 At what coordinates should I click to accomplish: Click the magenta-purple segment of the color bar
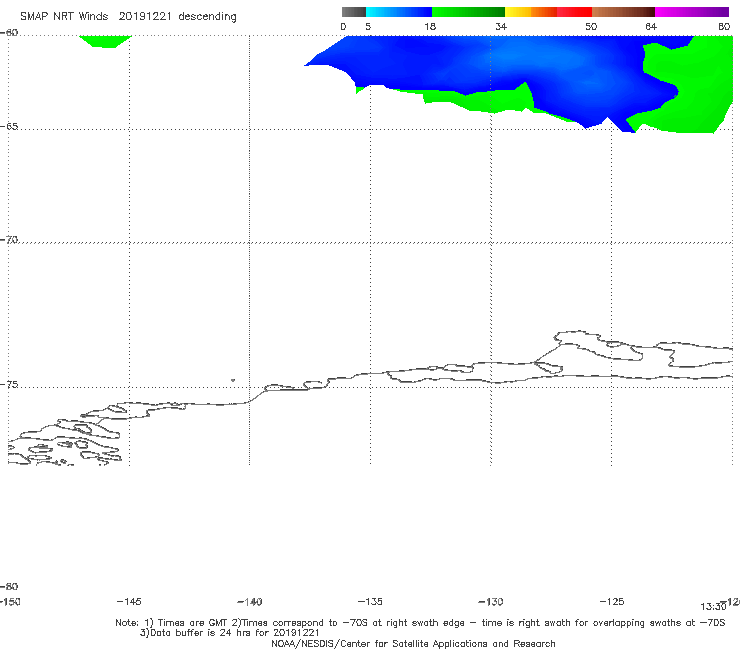[x=692, y=12]
